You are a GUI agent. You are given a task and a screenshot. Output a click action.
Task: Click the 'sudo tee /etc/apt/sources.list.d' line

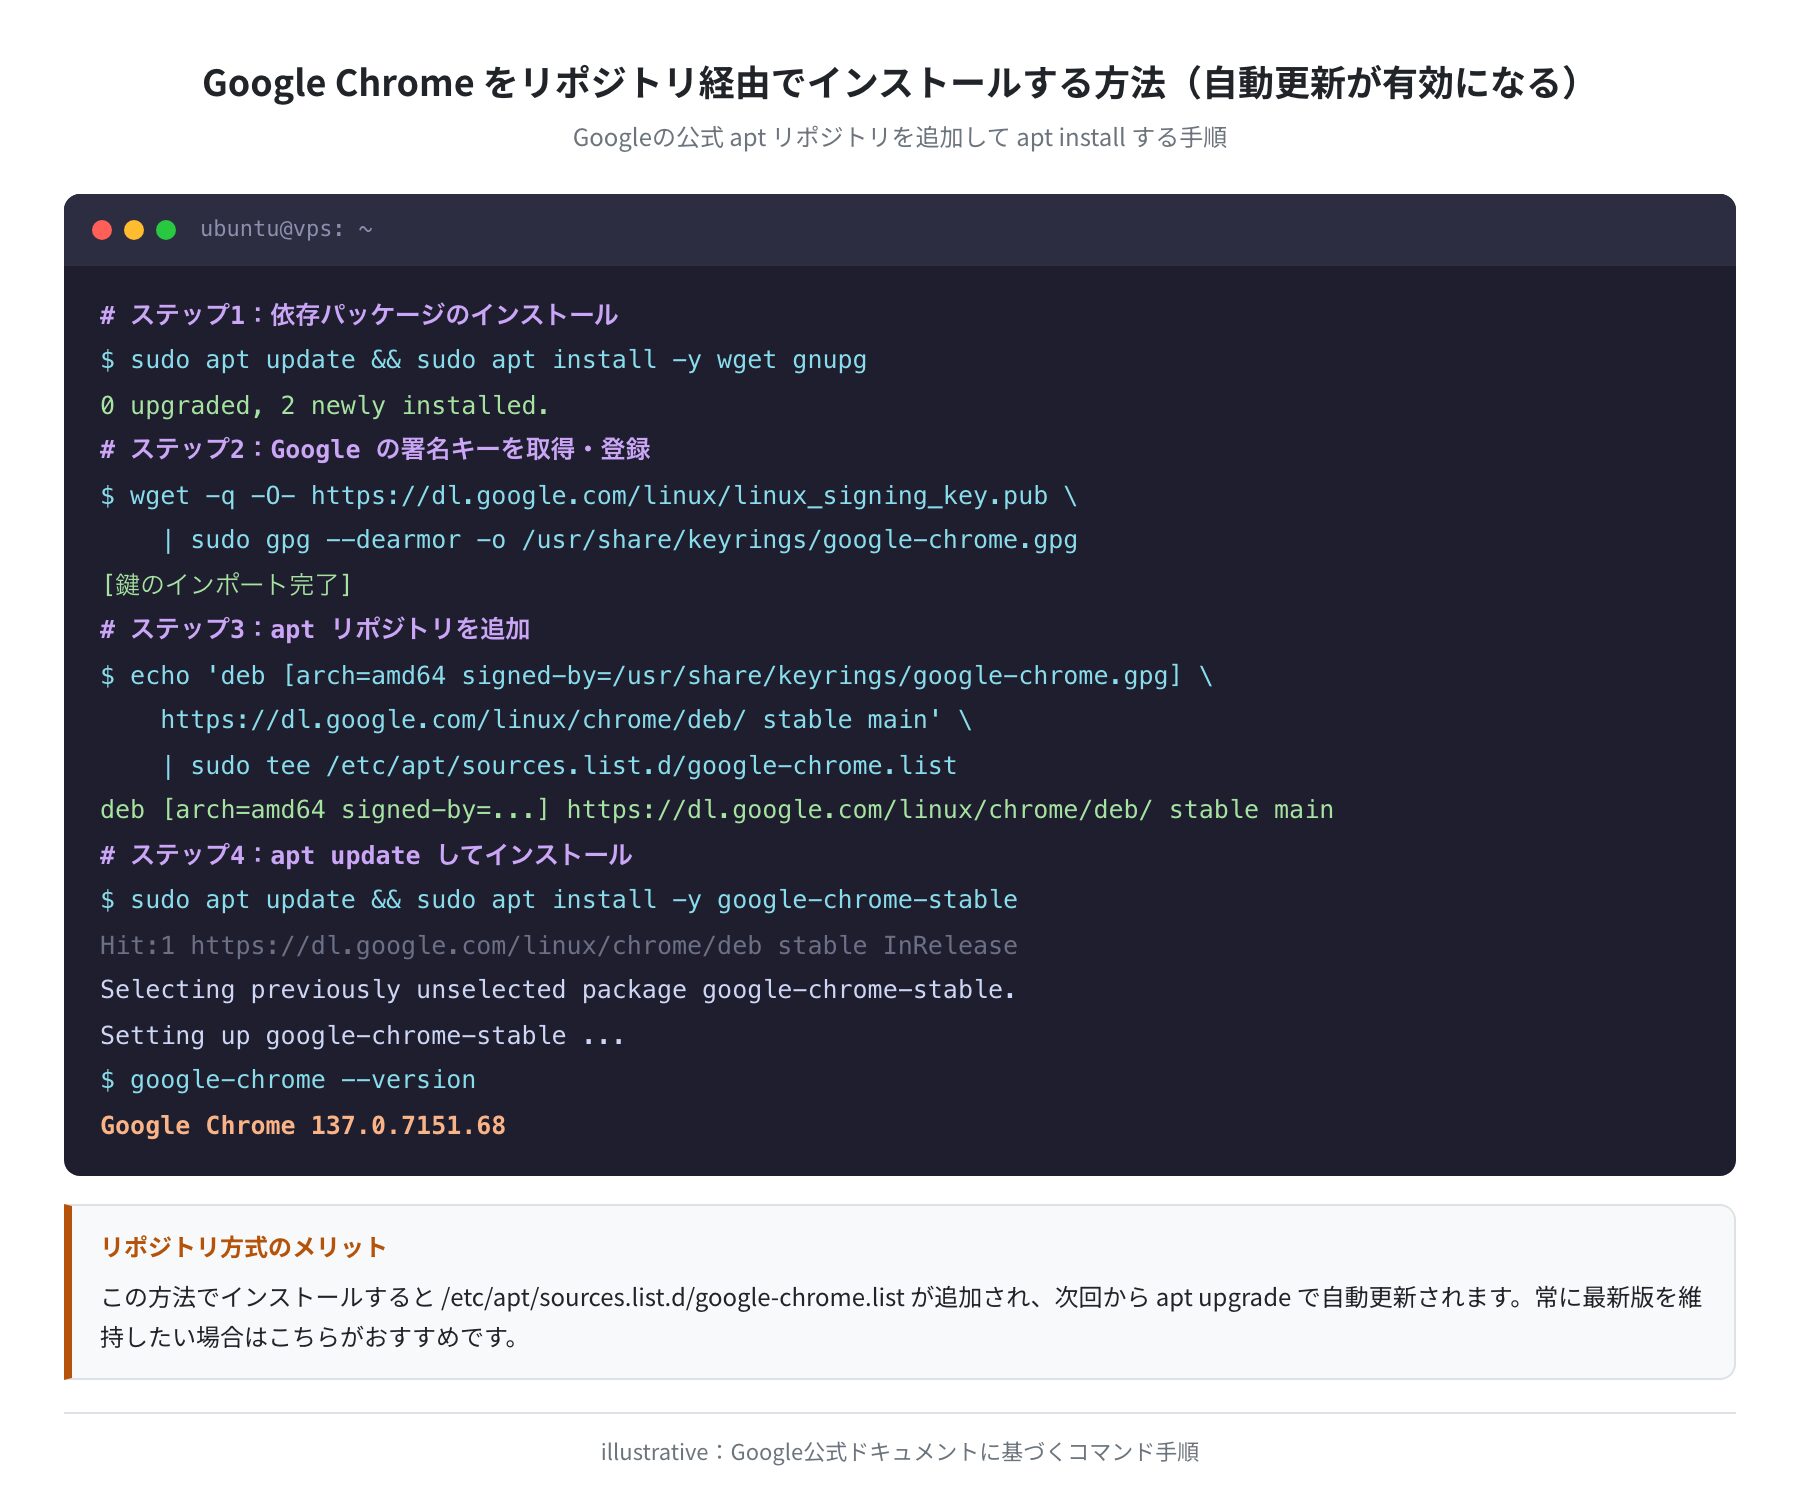coord(559,765)
